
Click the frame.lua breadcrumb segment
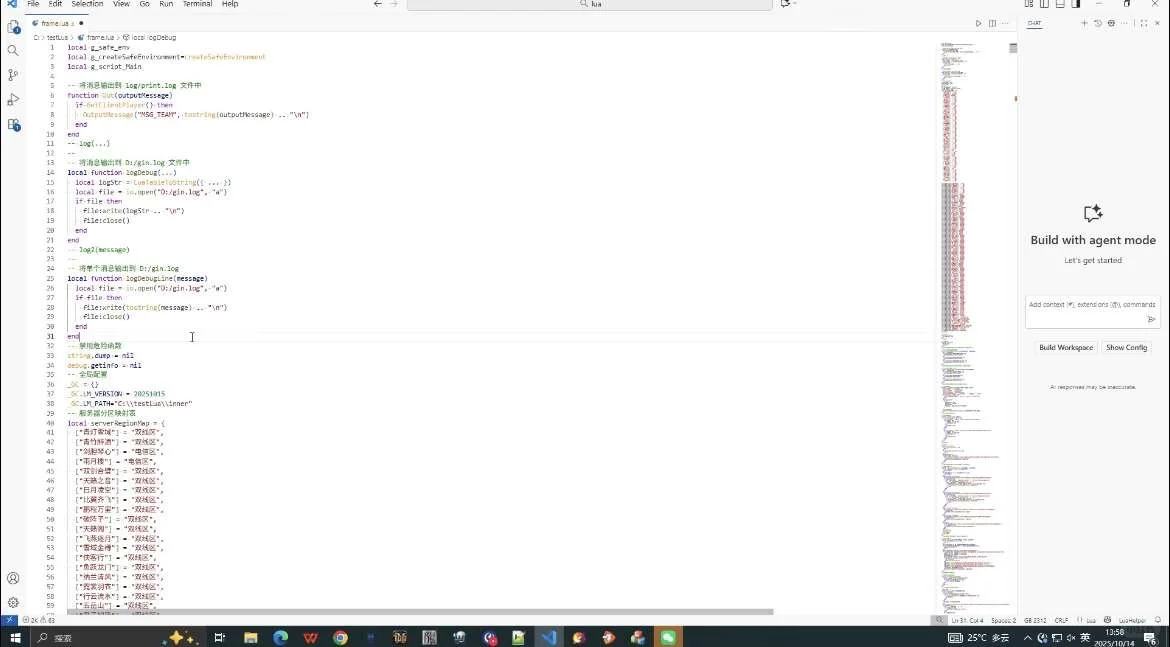click(99, 37)
